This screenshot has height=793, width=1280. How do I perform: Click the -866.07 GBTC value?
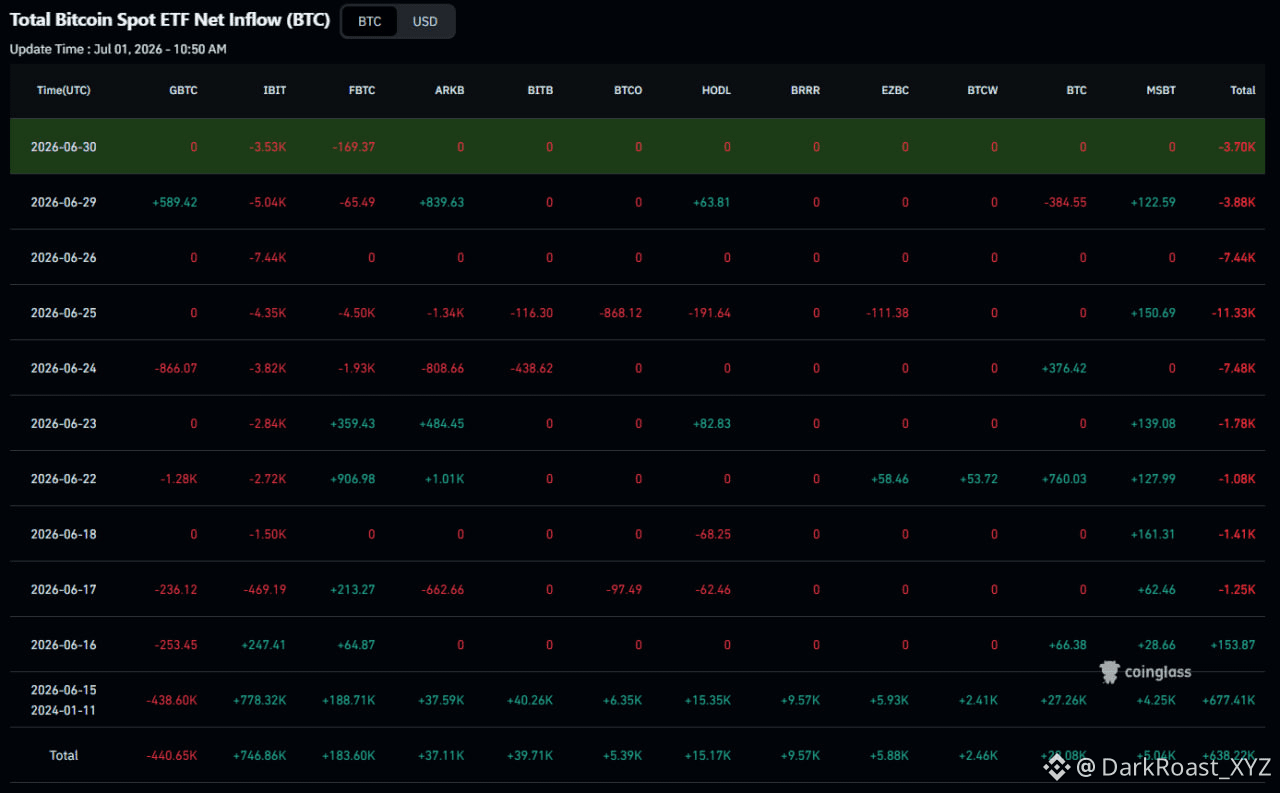click(x=176, y=368)
